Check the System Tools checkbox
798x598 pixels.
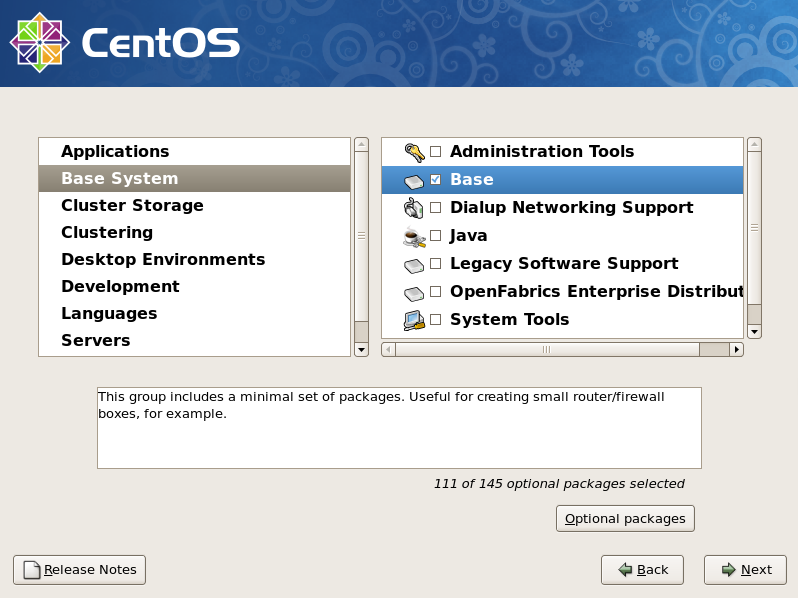[x=435, y=319]
